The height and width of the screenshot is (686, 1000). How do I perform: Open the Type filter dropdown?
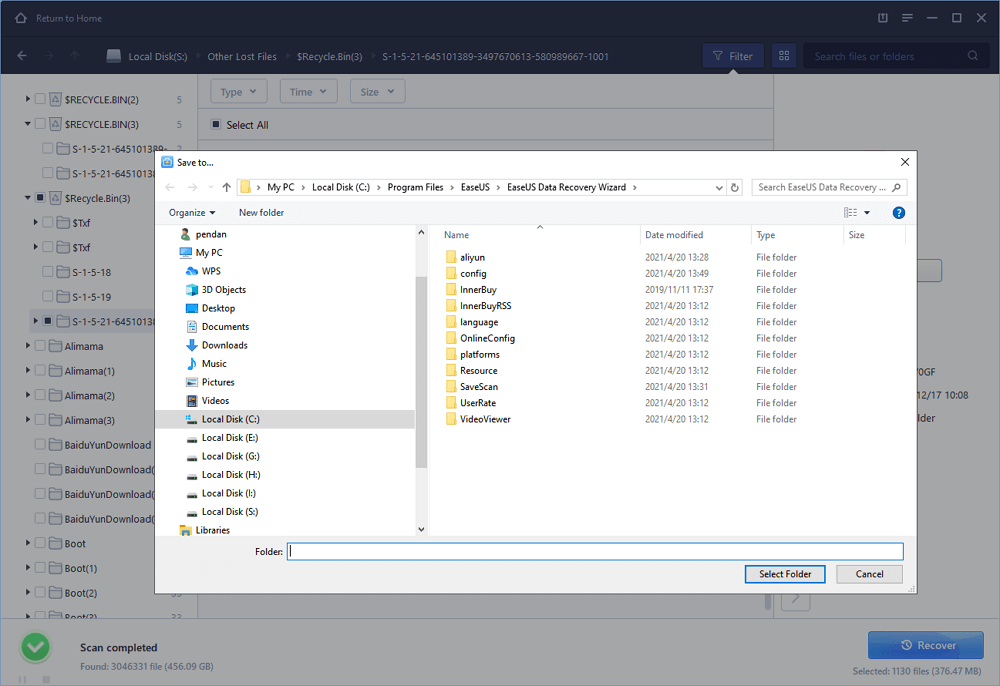pos(239,92)
